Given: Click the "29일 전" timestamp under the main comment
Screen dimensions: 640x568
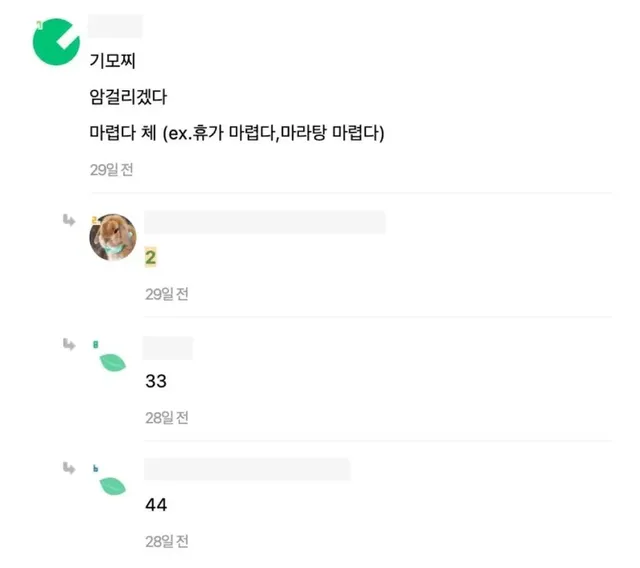Looking at the screenshot, I should [x=111, y=170].
